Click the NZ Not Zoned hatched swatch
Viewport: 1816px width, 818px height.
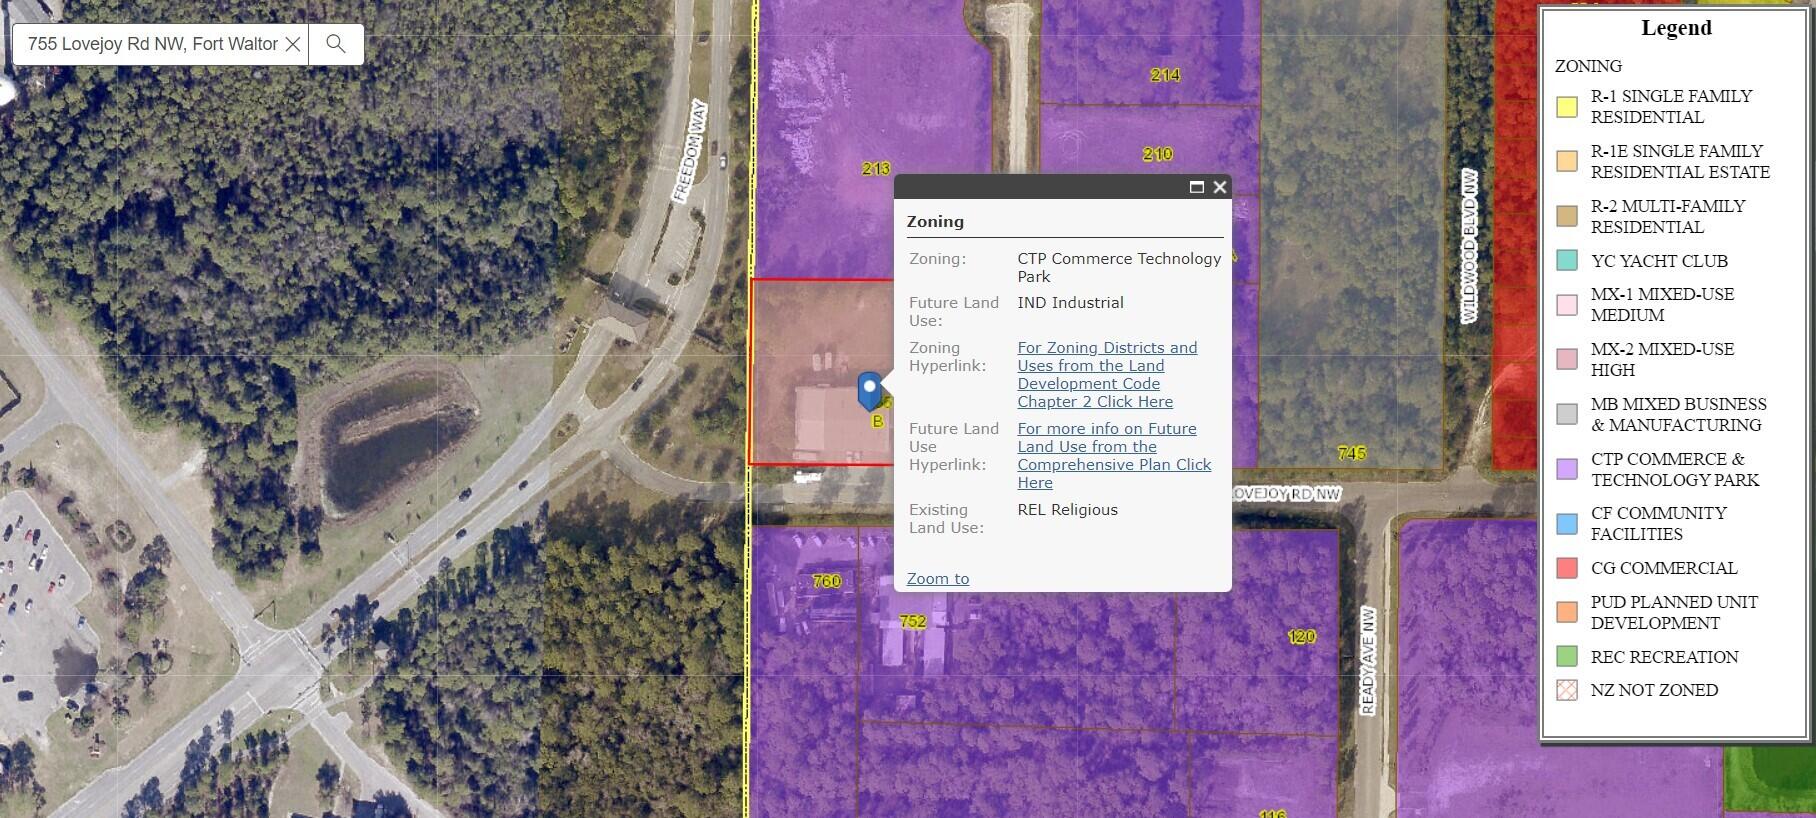1567,690
